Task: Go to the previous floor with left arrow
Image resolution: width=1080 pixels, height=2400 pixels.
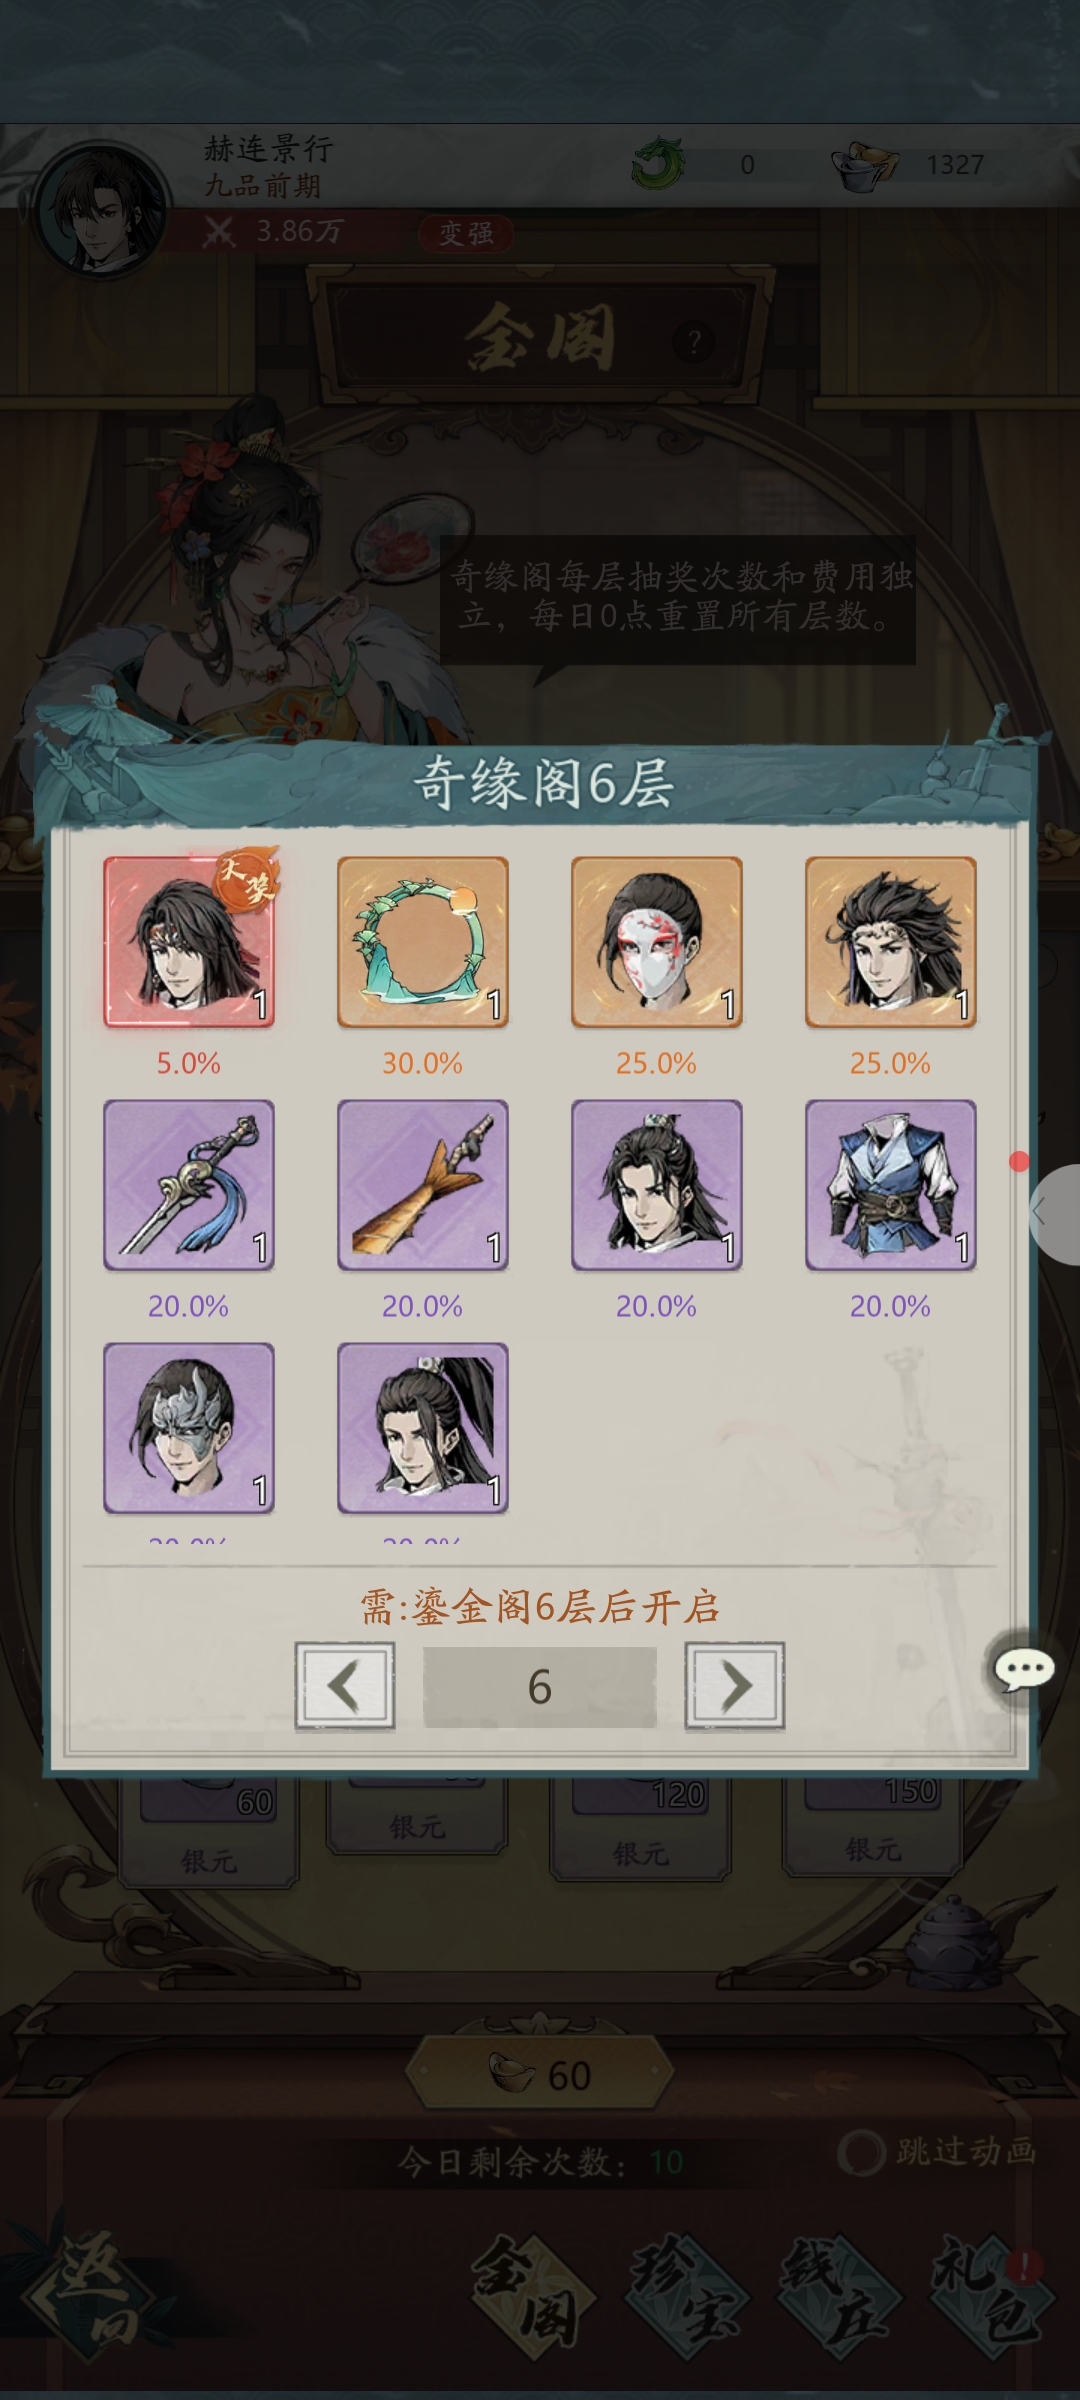Action: pos(344,1686)
